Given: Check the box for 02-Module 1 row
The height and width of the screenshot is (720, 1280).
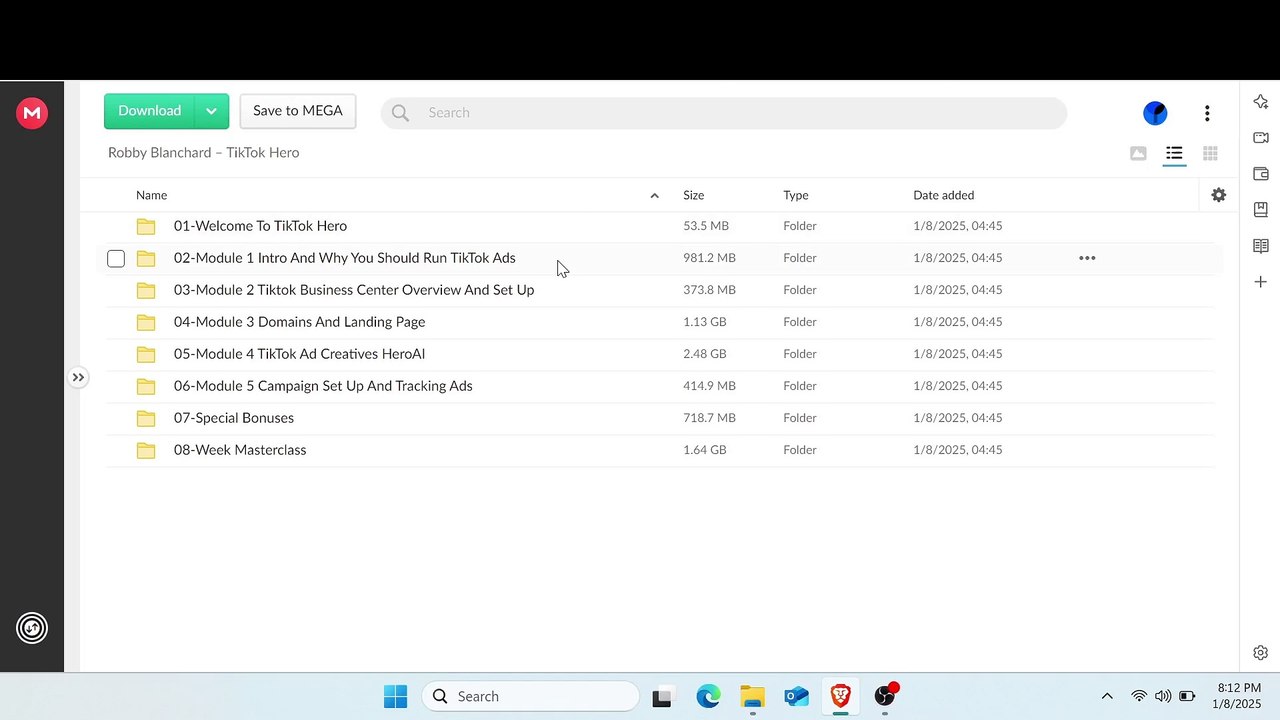Looking at the screenshot, I should tap(116, 259).
